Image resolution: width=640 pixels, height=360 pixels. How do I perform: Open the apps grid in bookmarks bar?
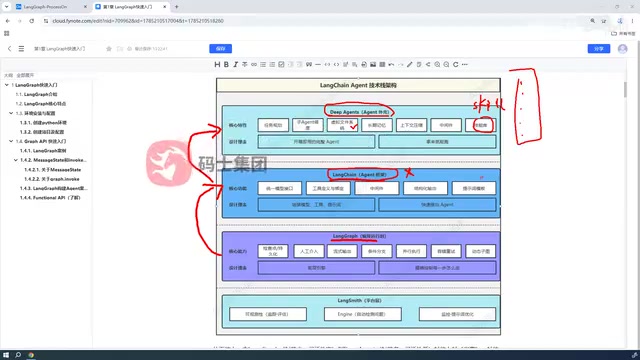[x=7, y=33]
